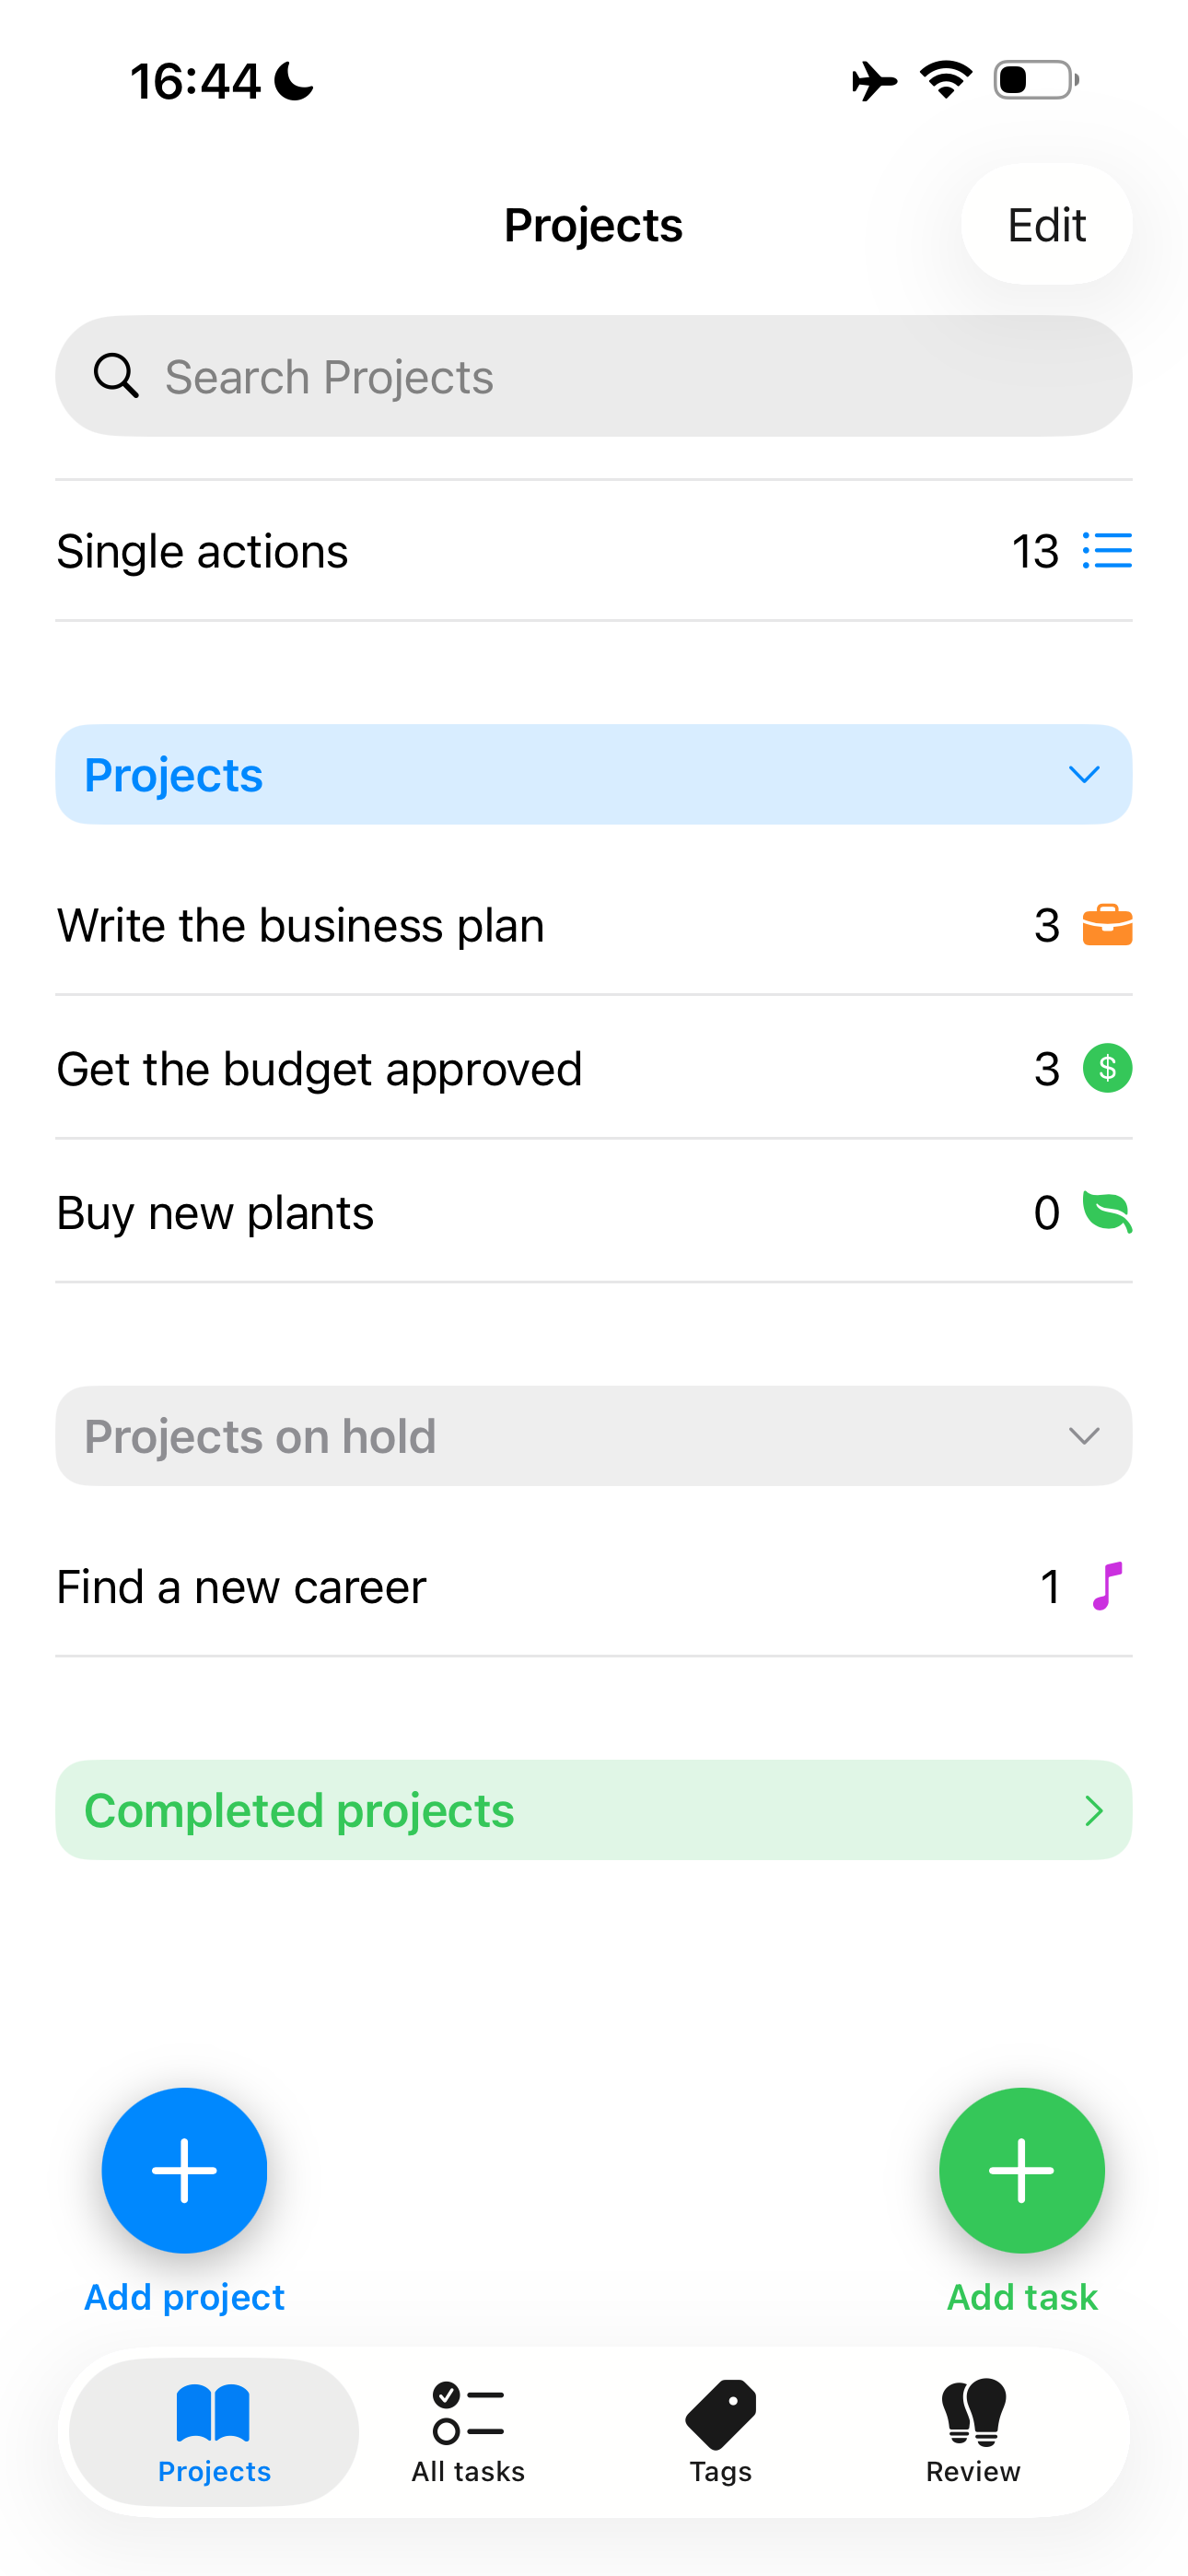Switch to the All tasks tab
This screenshot has height=2576, width=1188.
point(468,2431)
